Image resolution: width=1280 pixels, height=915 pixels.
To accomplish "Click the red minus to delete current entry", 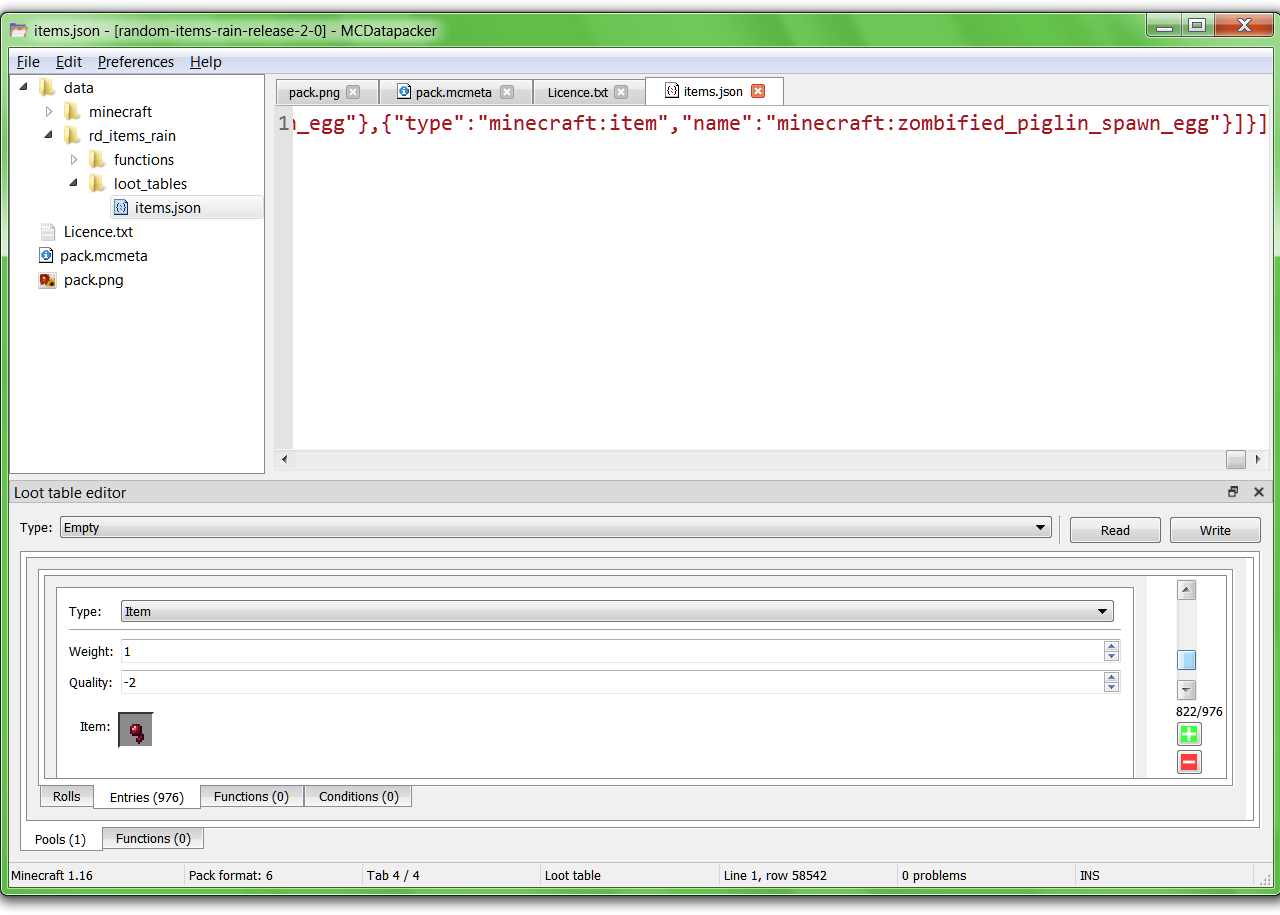I will [x=1189, y=761].
